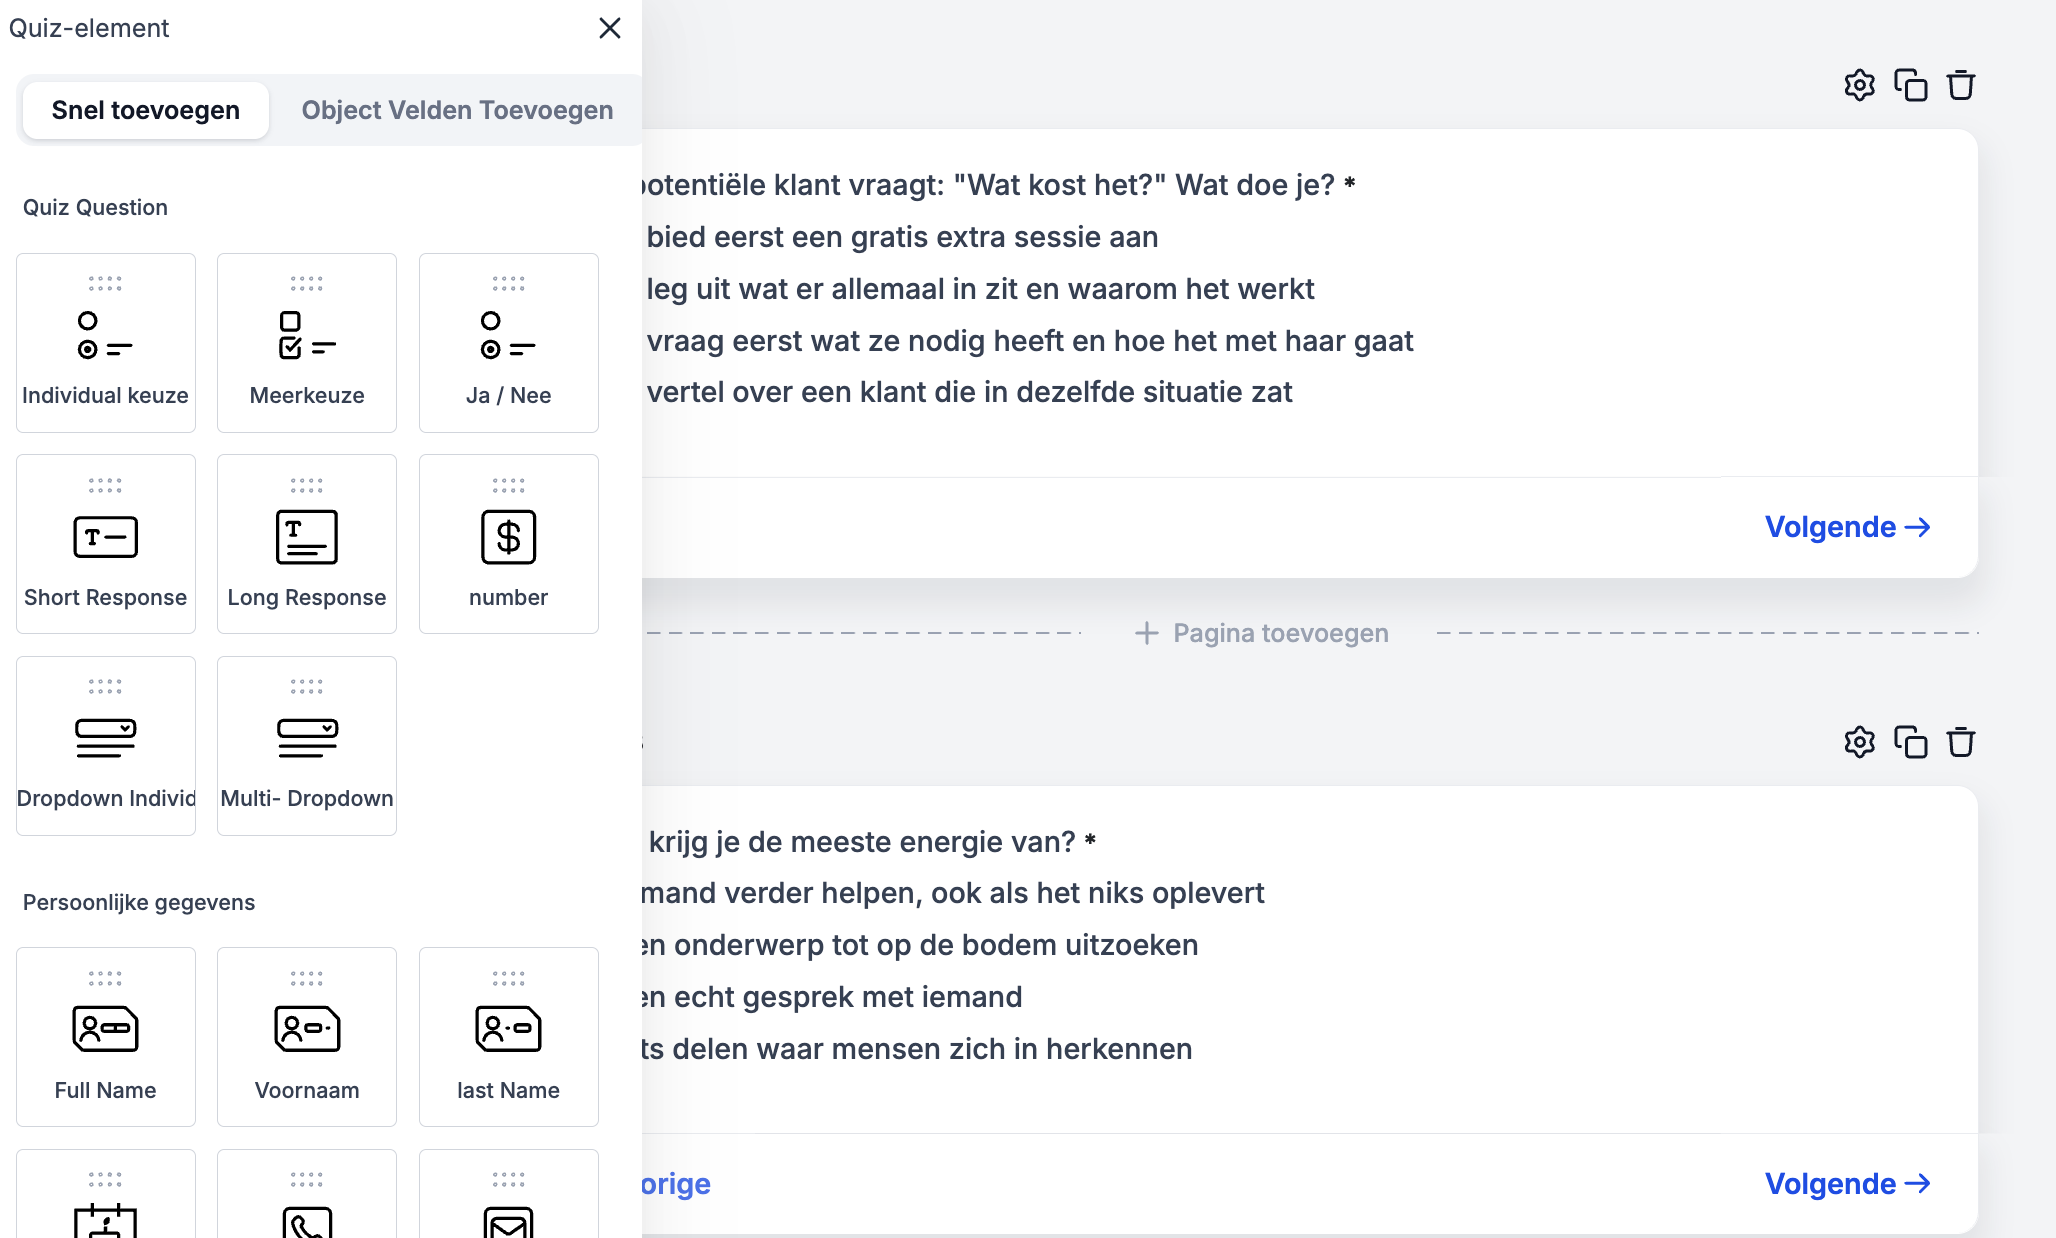Viewport: 2056px width, 1238px height.
Task: Click the question "krijg je de meeste energie van?"
Action: click(872, 842)
